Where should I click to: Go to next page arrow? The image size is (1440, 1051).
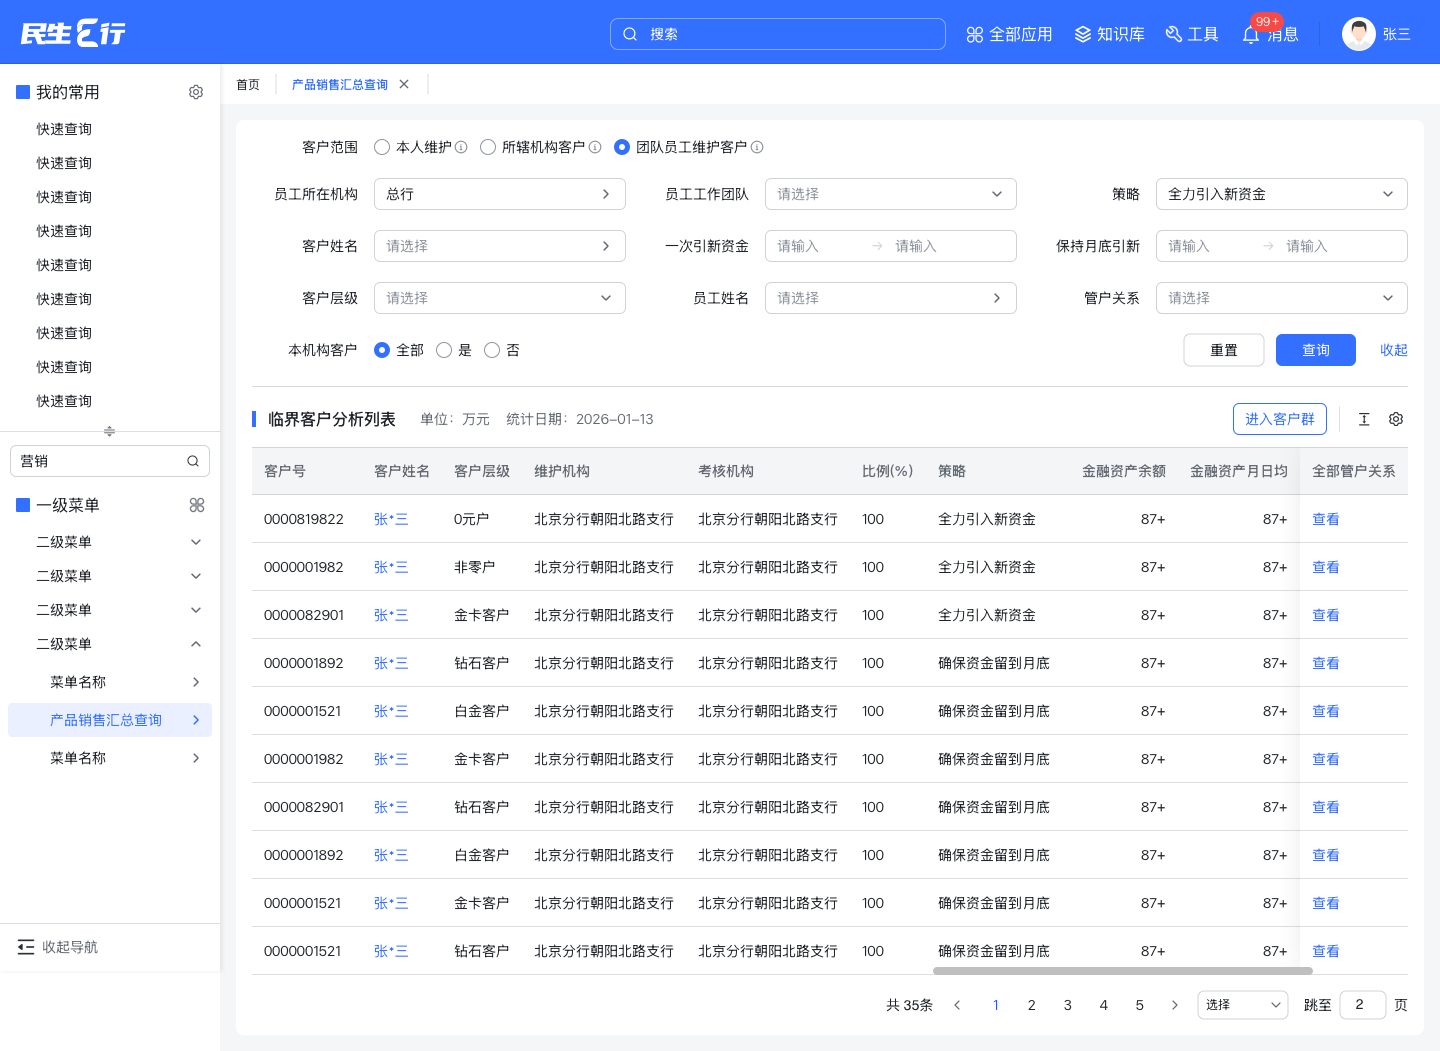(x=1175, y=1005)
